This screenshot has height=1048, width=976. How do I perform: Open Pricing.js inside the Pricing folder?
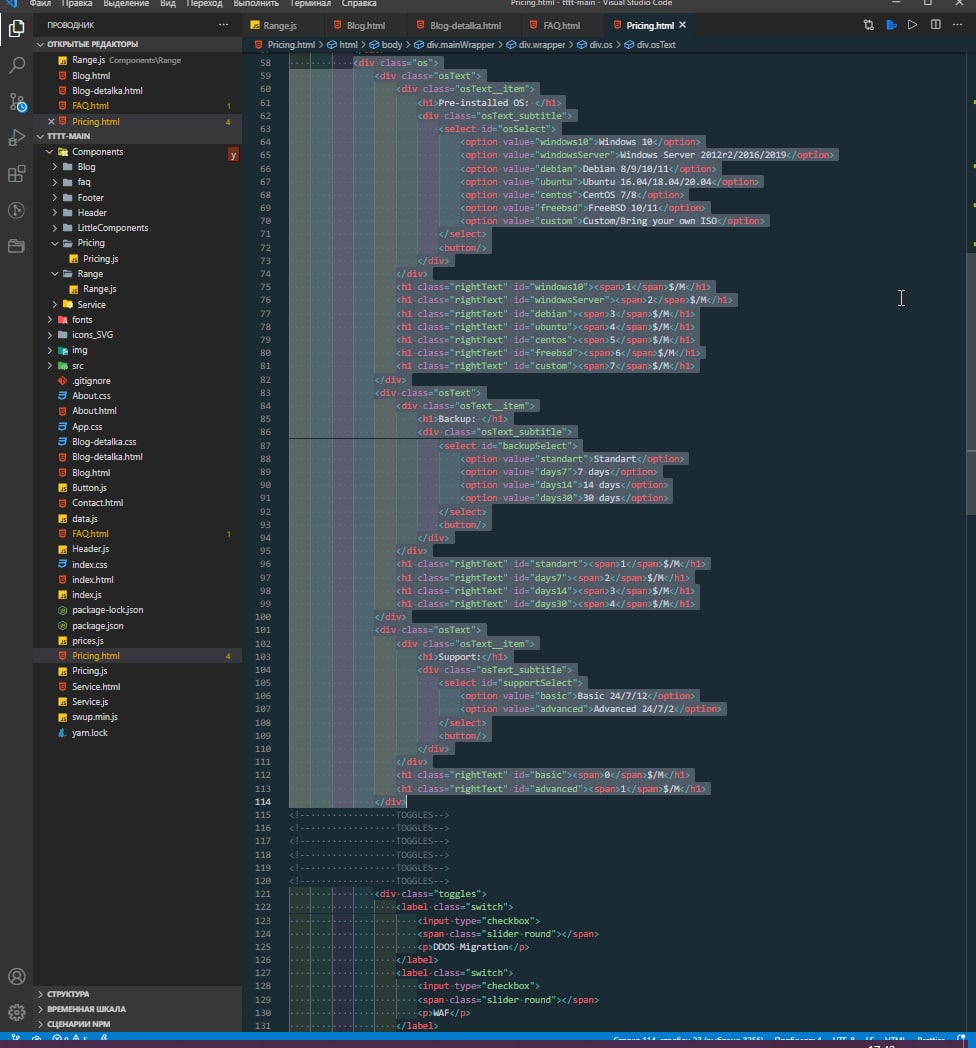pyautogui.click(x=100, y=259)
